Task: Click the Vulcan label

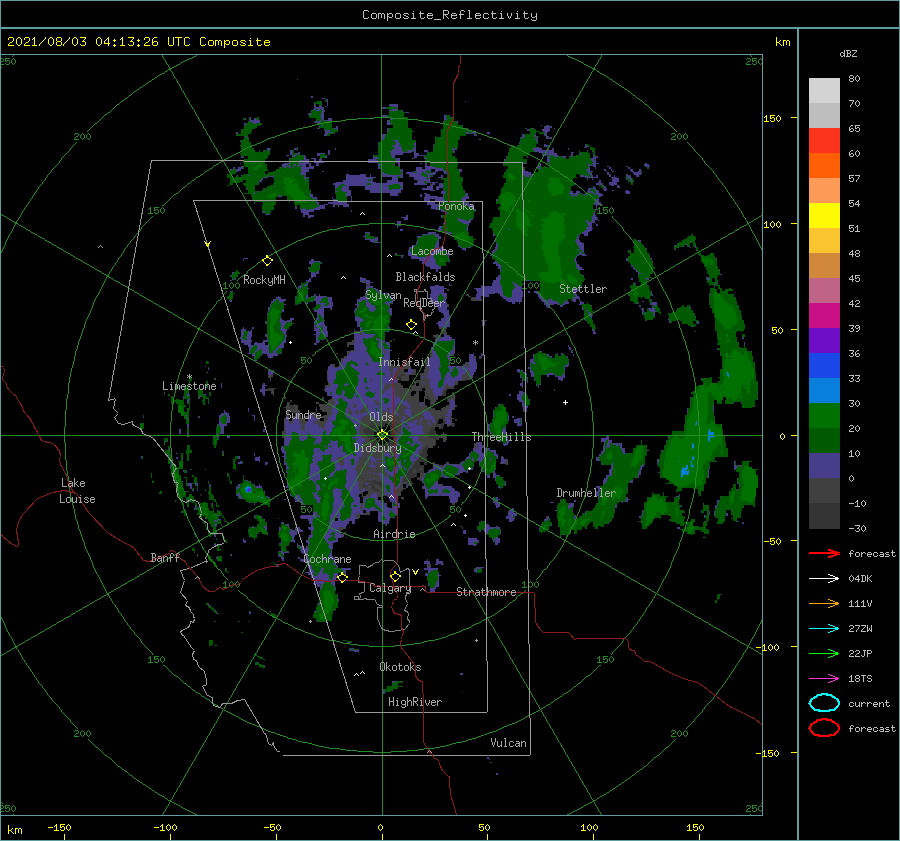Action: [x=508, y=743]
